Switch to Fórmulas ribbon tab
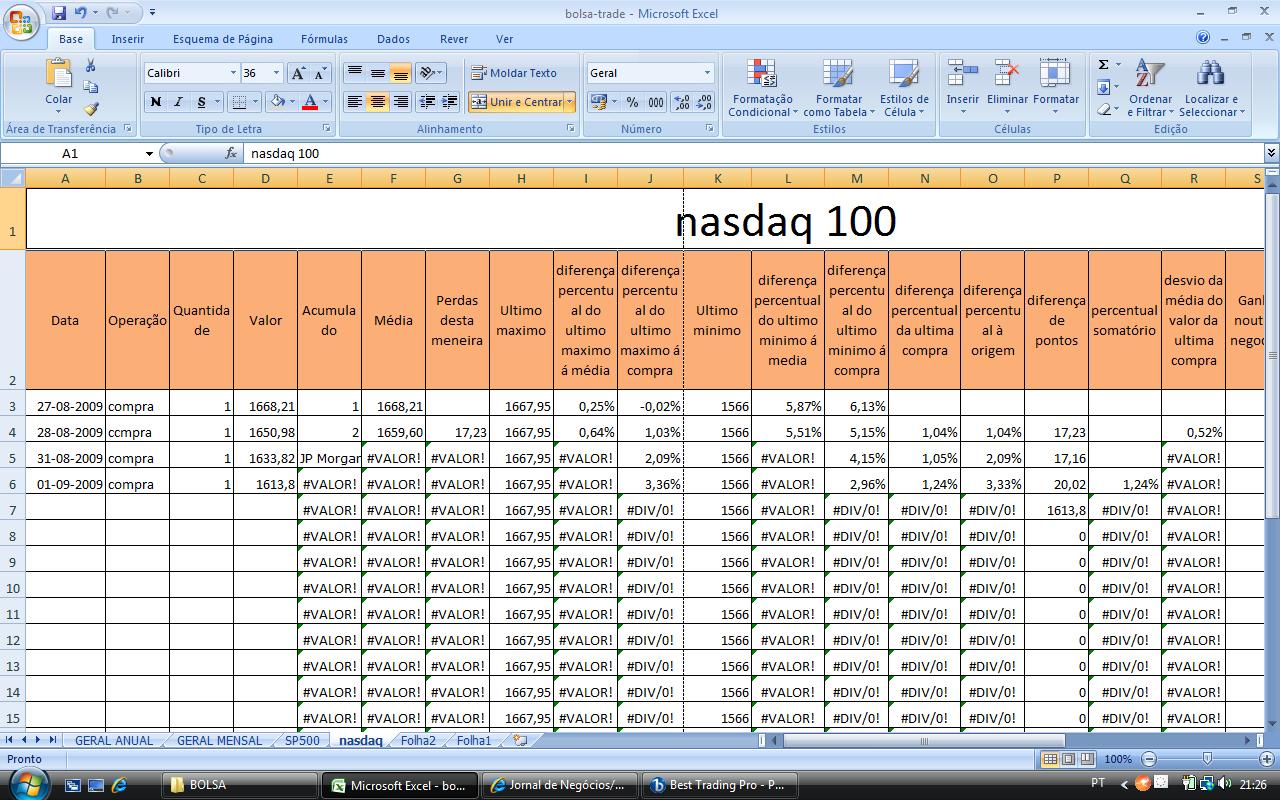The height and width of the screenshot is (800, 1280). coord(324,39)
